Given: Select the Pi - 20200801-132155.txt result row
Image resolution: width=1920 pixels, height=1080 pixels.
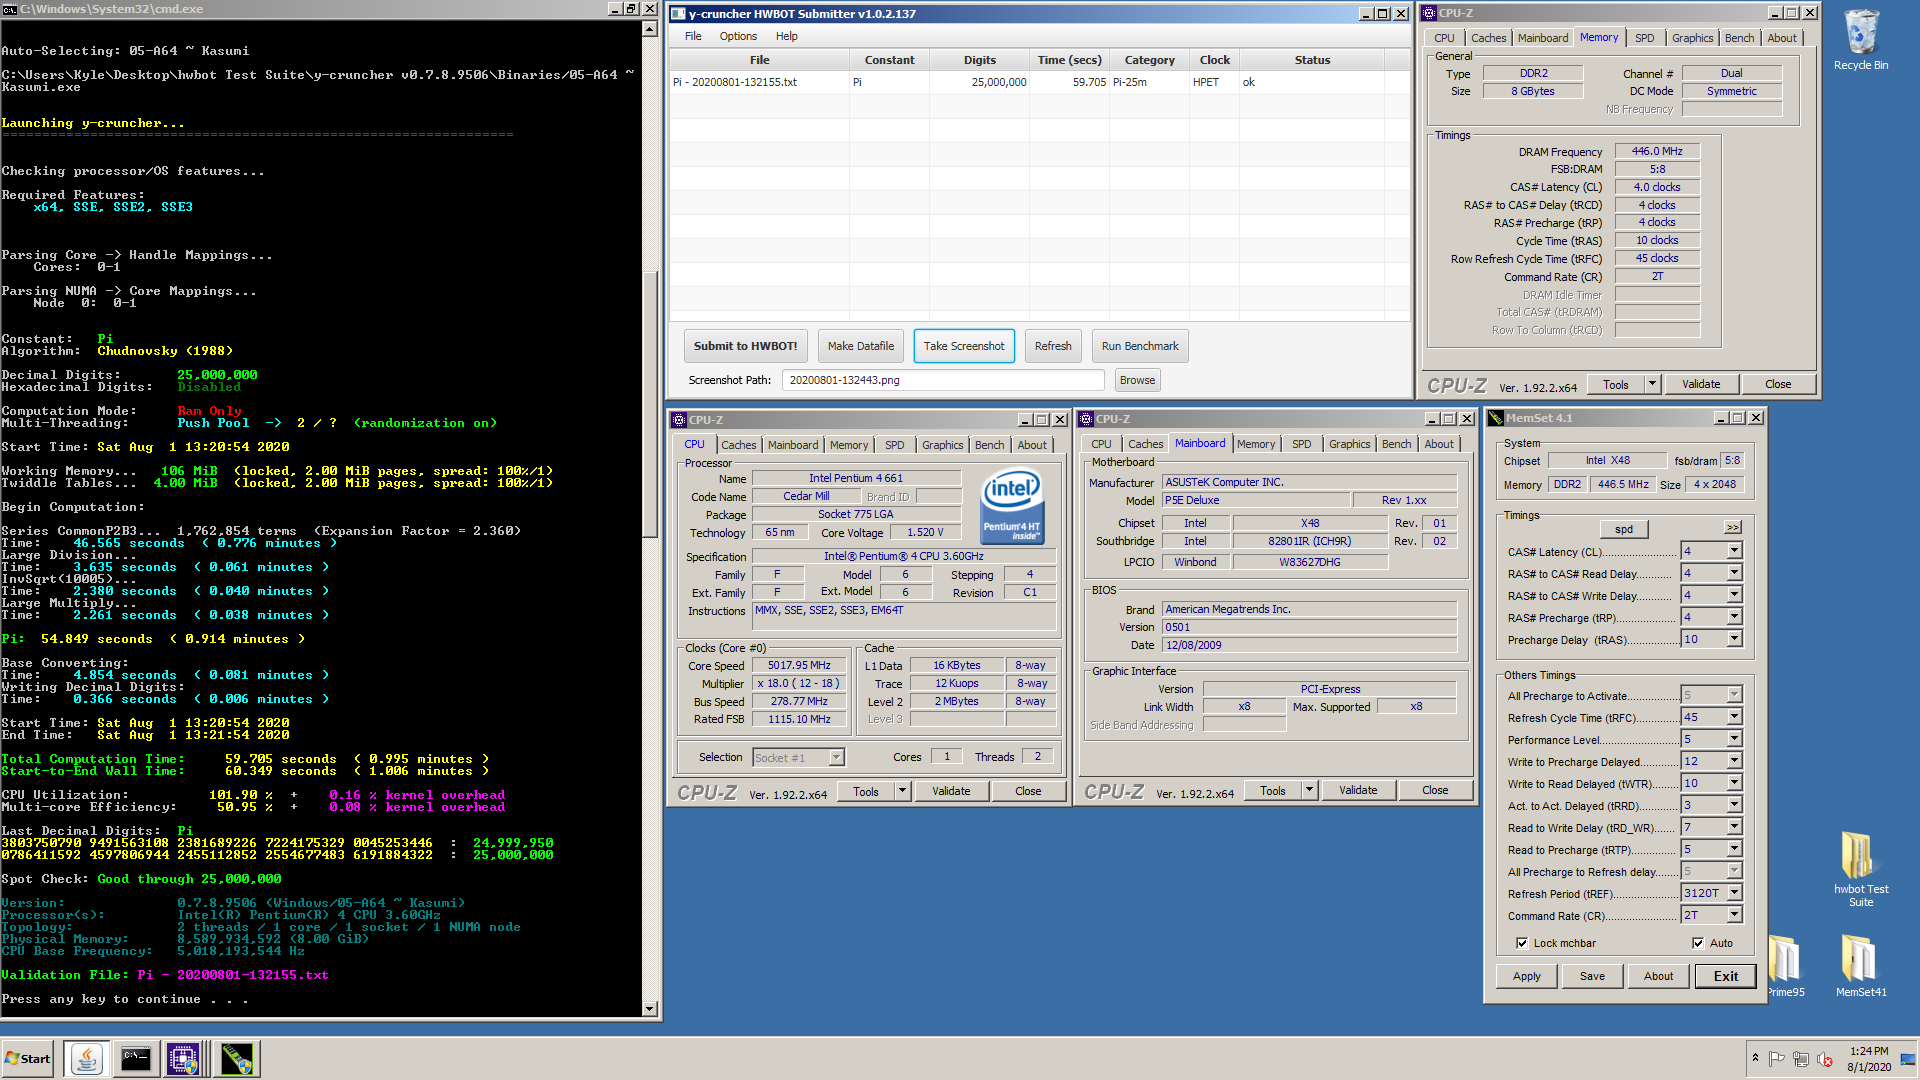Looking at the screenshot, I should pos(1040,82).
